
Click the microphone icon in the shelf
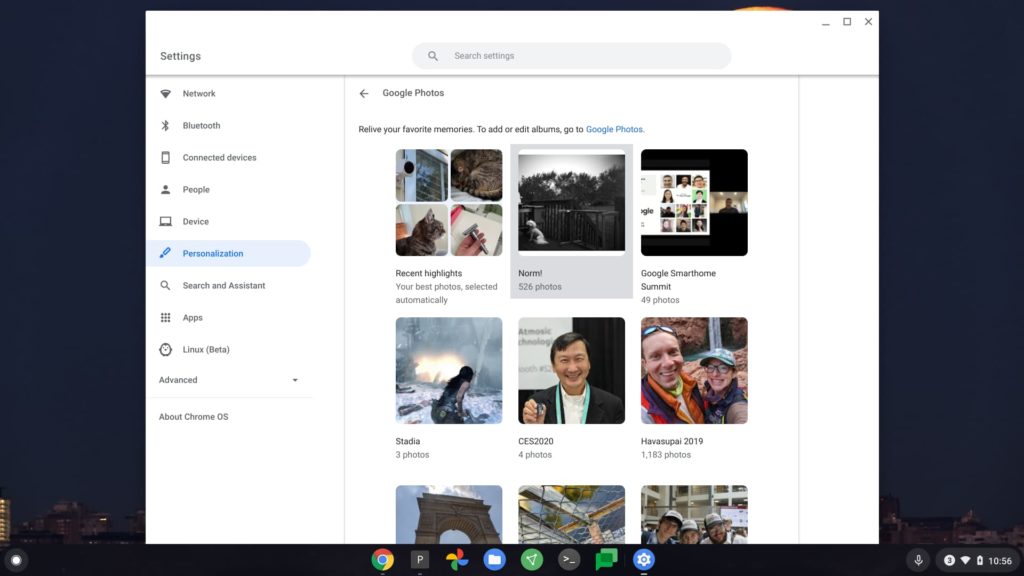click(918, 560)
